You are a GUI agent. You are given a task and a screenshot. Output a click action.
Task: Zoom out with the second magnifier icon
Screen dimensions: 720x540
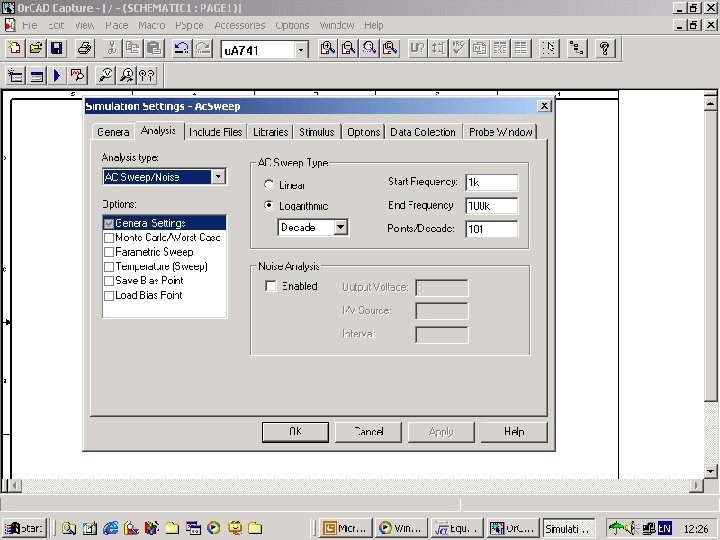pyautogui.click(x=349, y=48)
